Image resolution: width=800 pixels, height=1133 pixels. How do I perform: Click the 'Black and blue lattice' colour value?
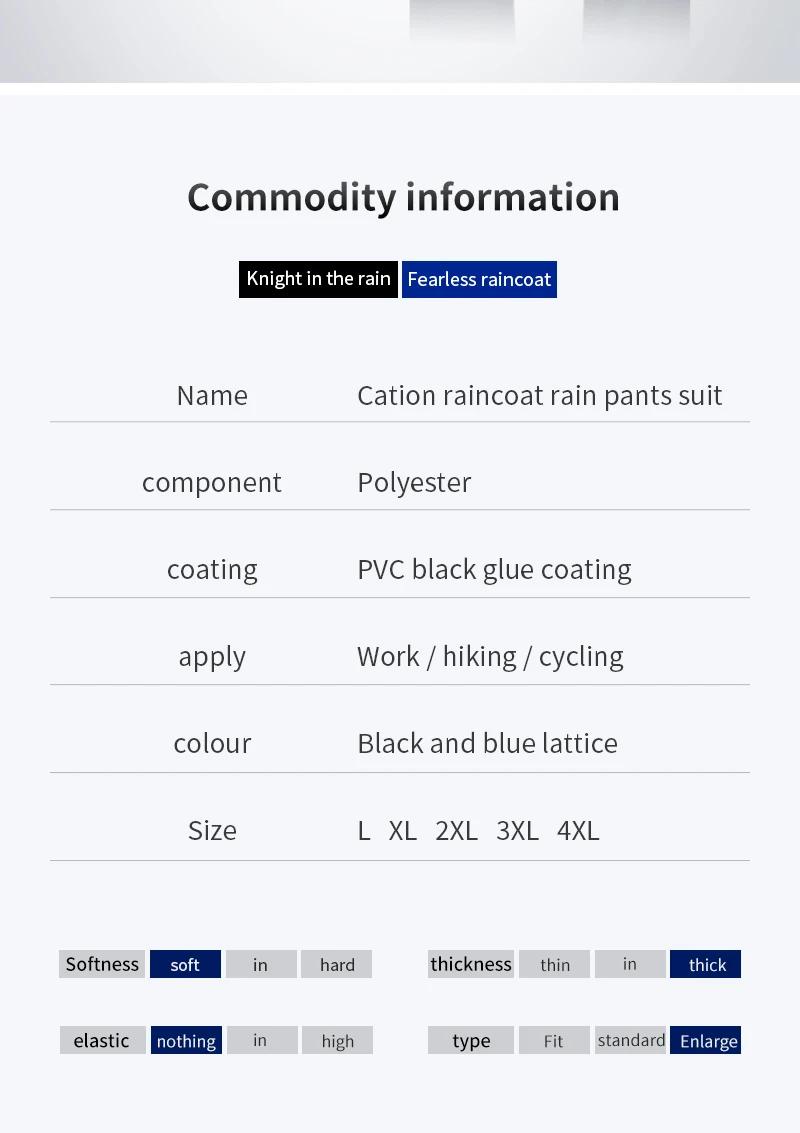tap(488, 744)
